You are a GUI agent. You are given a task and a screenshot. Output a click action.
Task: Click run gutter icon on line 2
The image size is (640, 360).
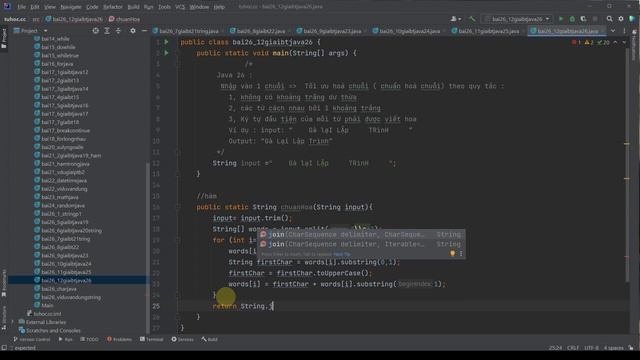click(167, 53)
